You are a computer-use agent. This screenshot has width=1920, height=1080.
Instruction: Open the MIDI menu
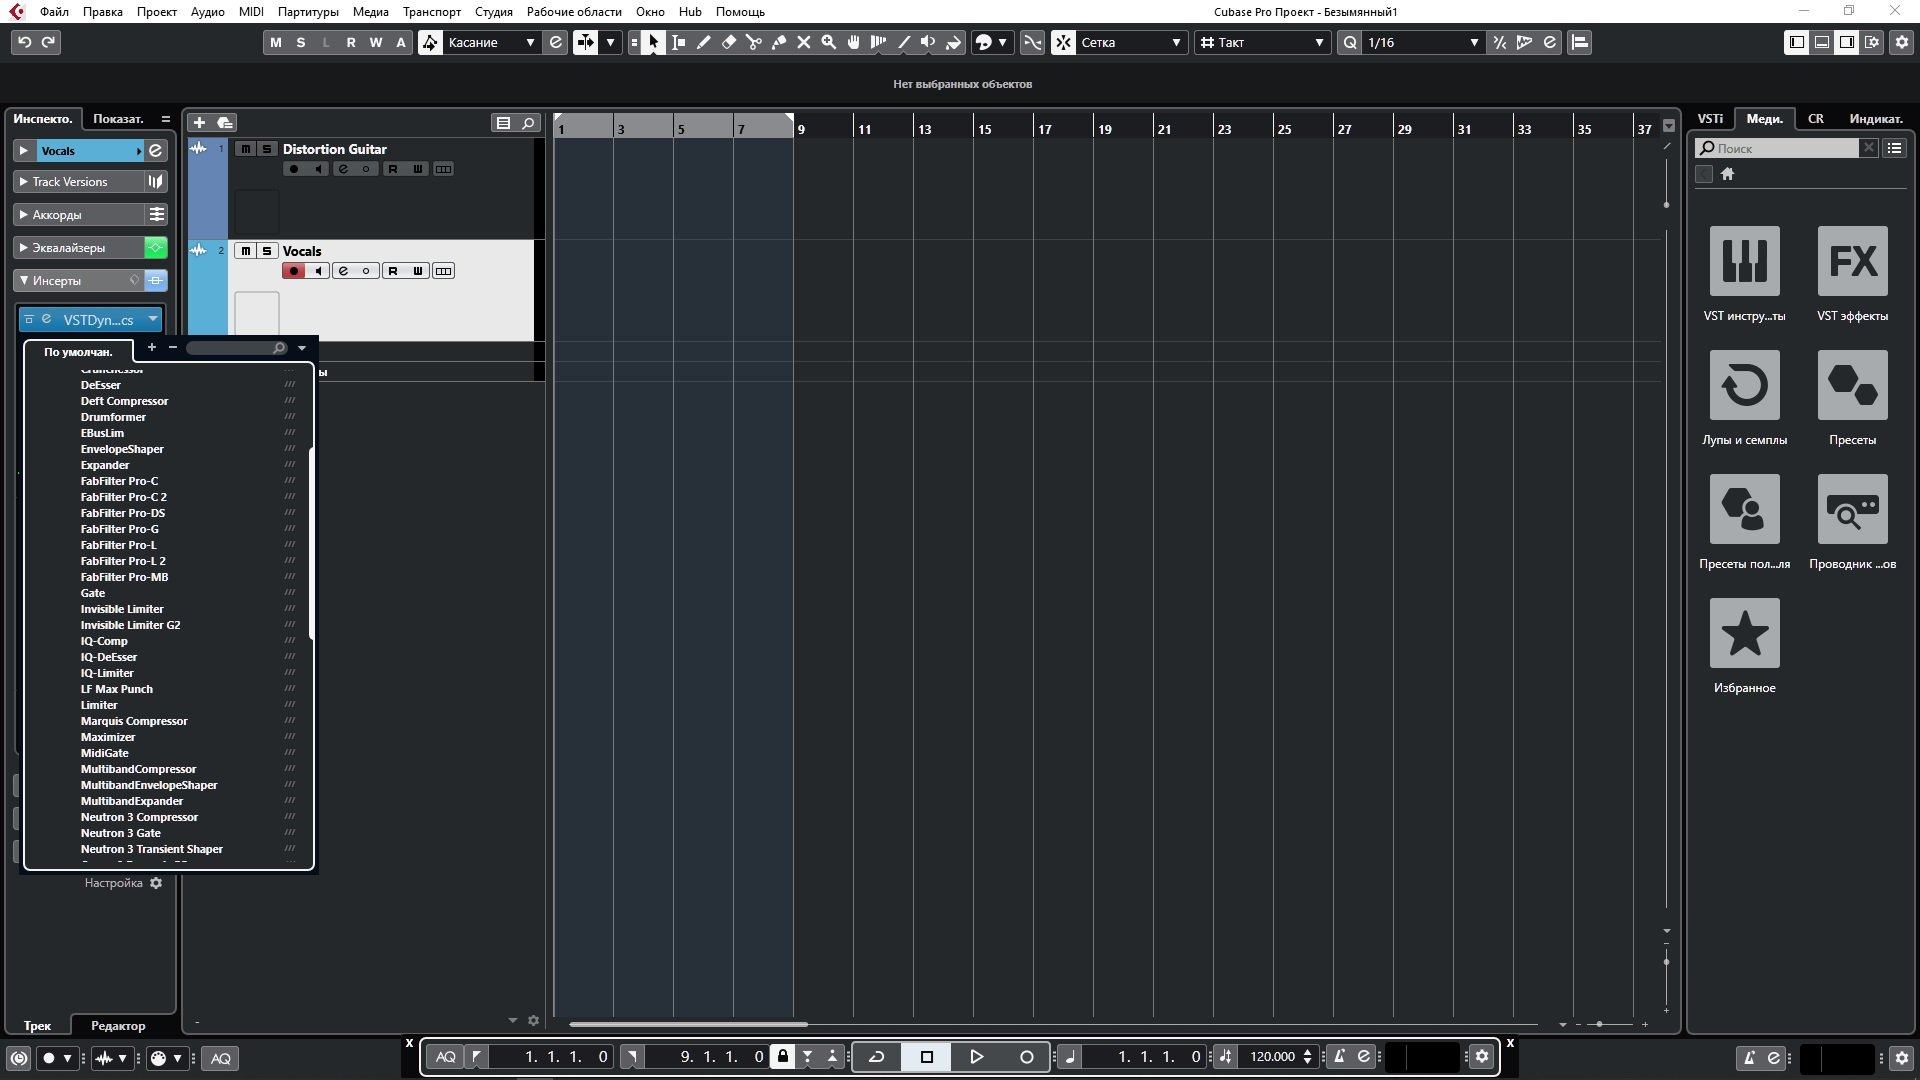(x=251, y=12)
